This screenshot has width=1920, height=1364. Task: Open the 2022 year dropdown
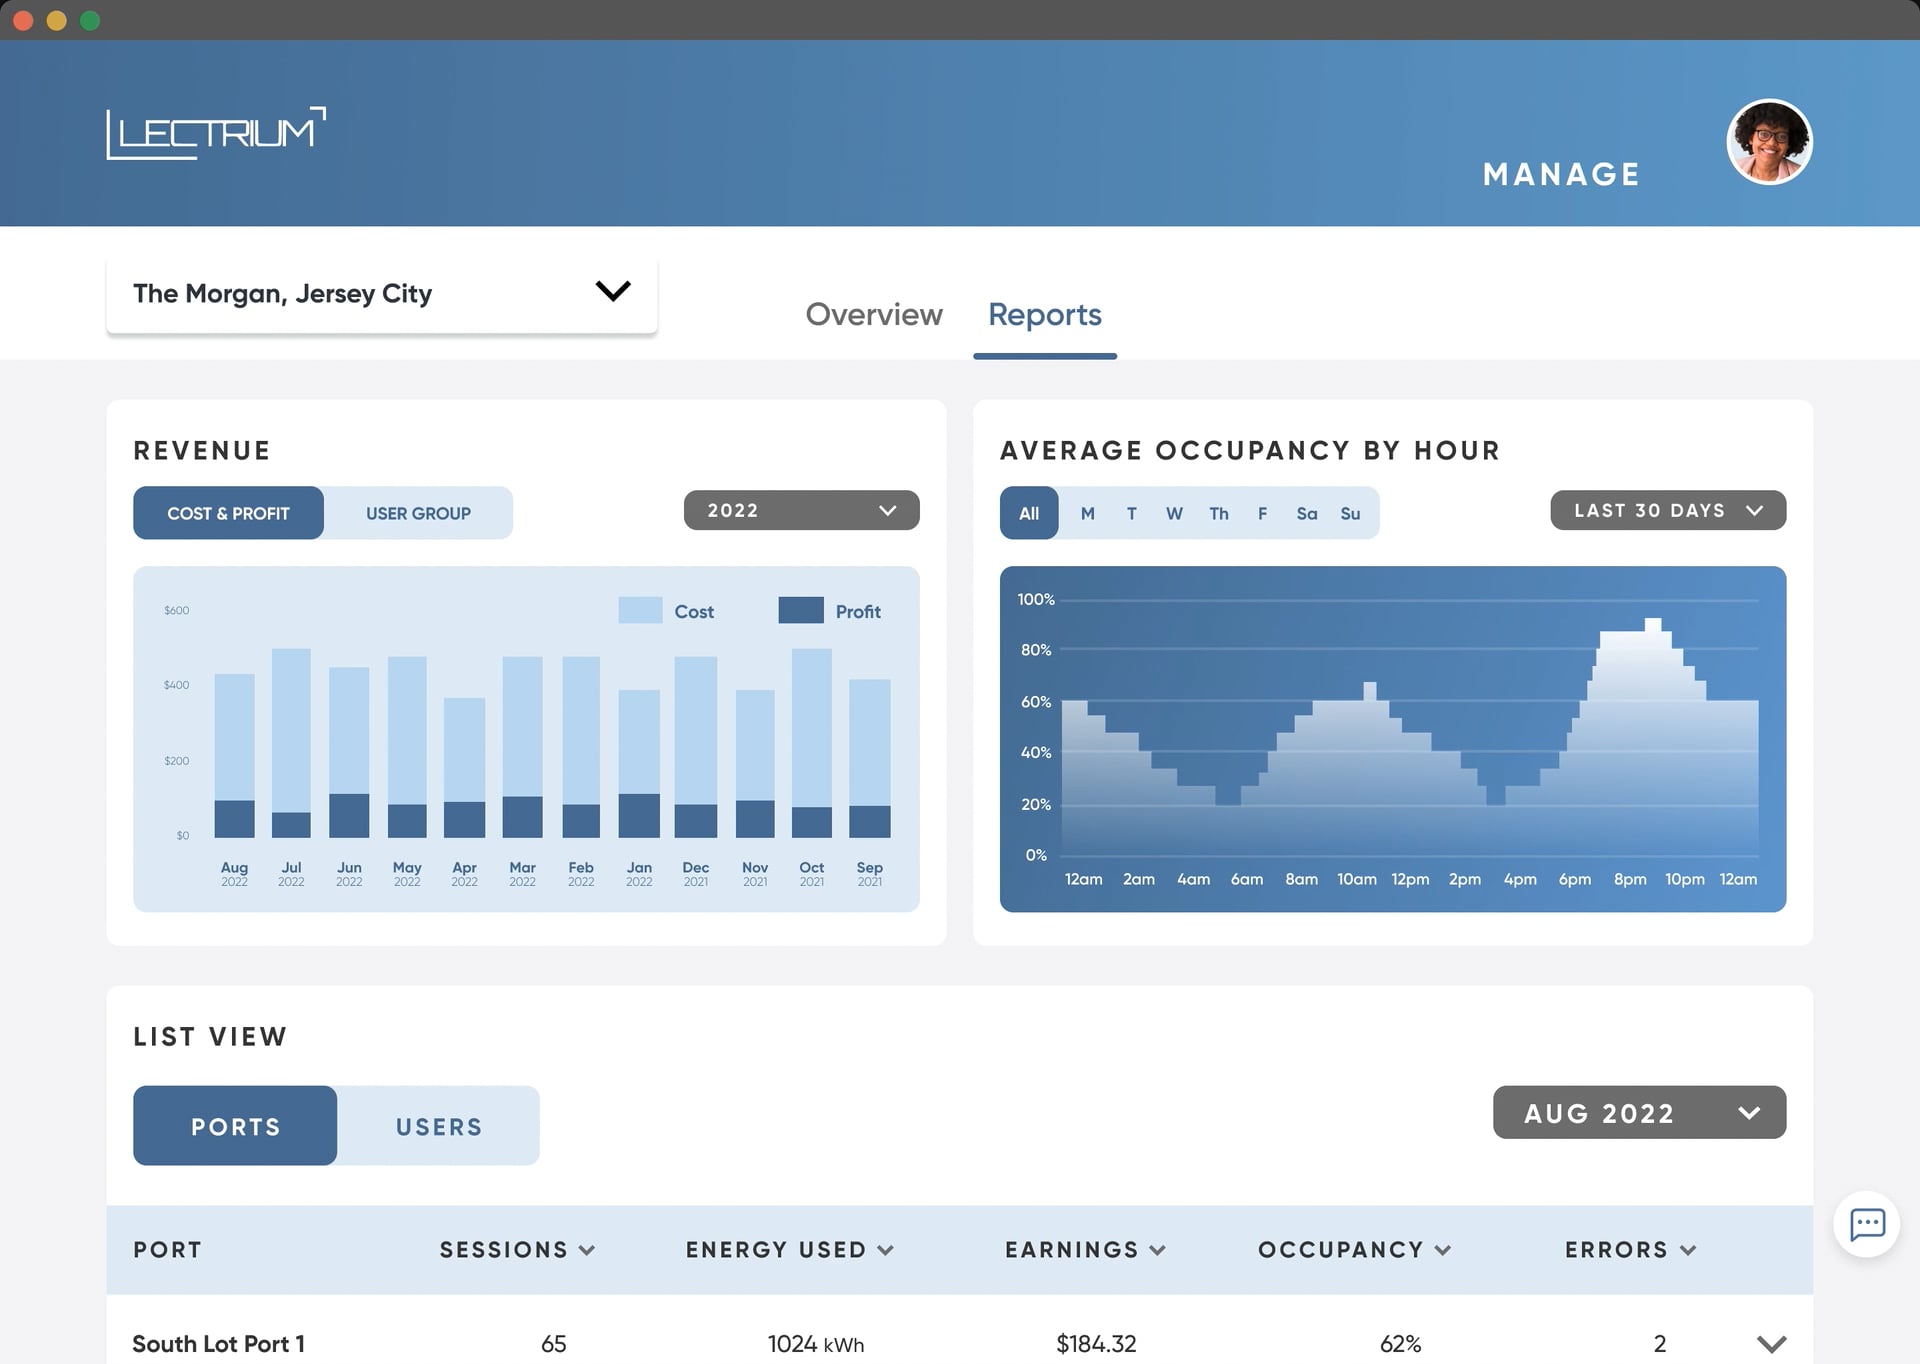(800, 510)
